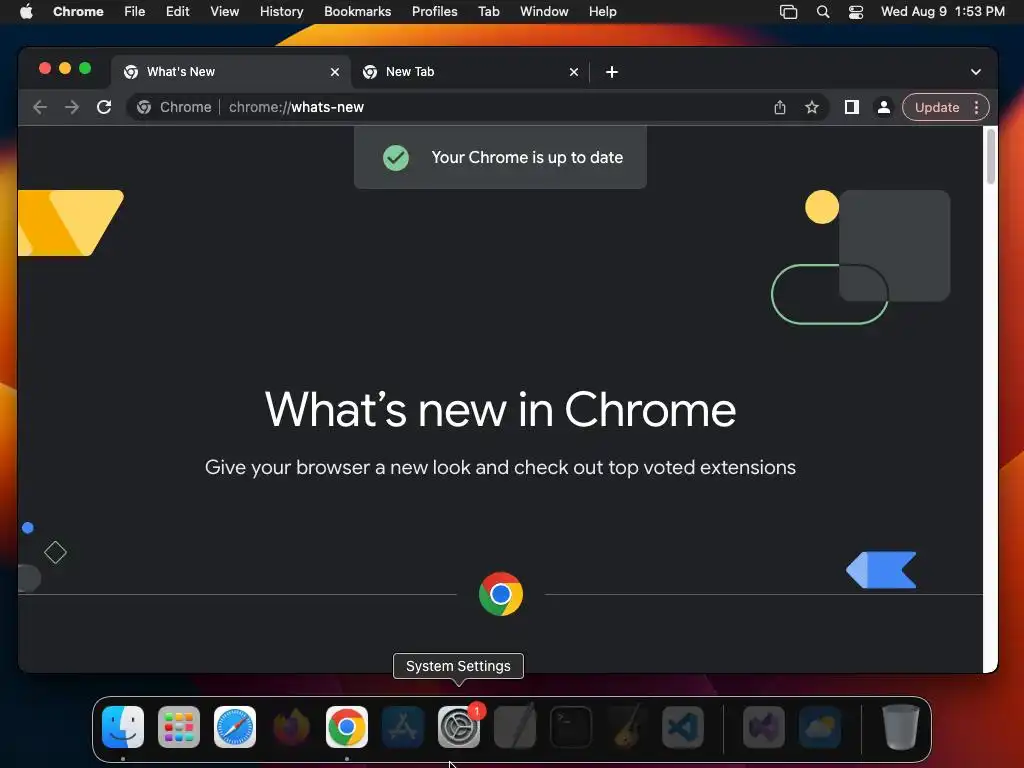Open the Window menu
The height and width of the screenshot is (768, 1024).
544,12
